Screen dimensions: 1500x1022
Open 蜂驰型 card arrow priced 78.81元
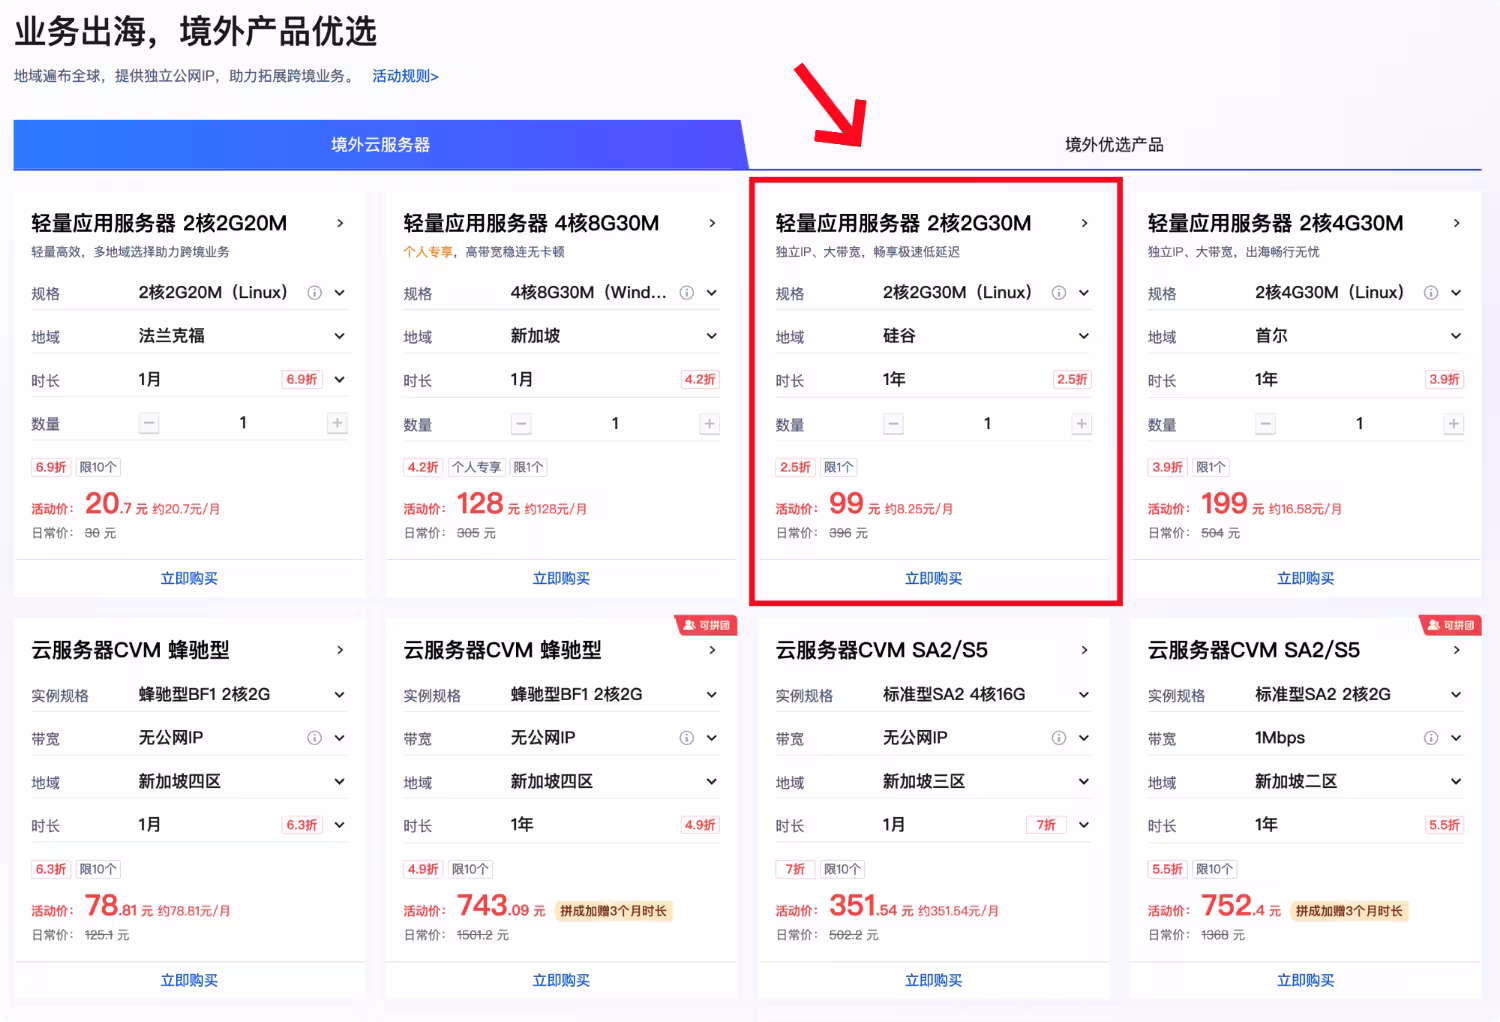(x=340, y=650)
